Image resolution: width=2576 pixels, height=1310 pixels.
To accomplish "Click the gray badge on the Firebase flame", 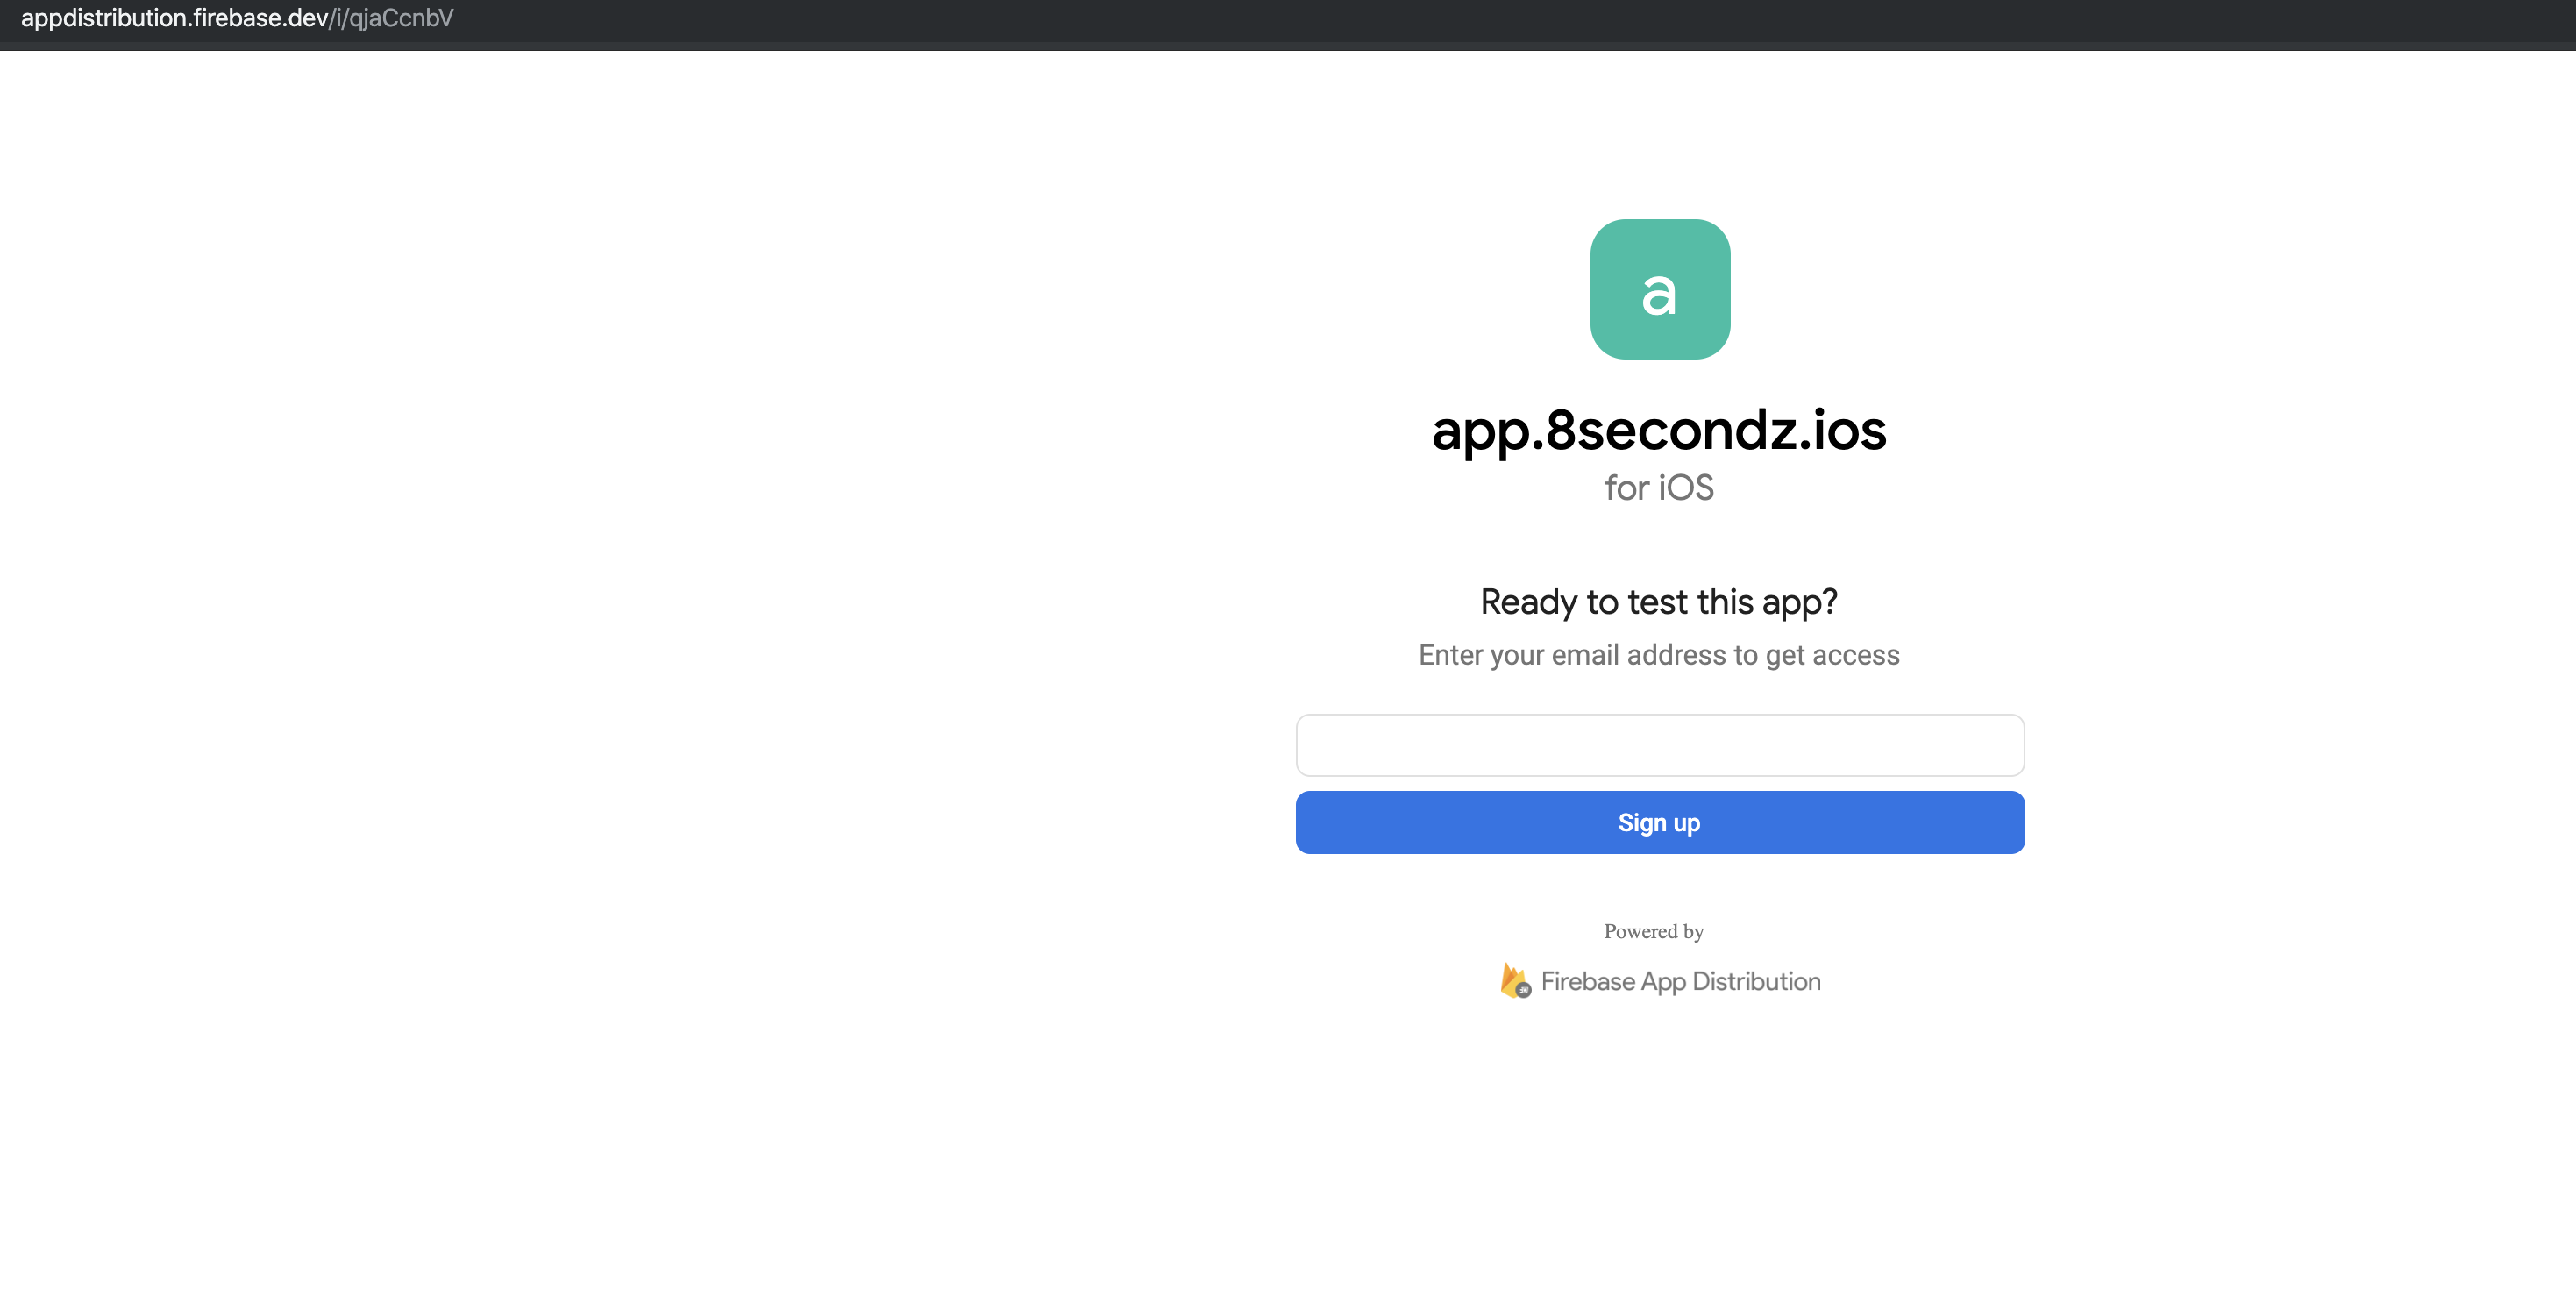I will (x=1523, y=989).
